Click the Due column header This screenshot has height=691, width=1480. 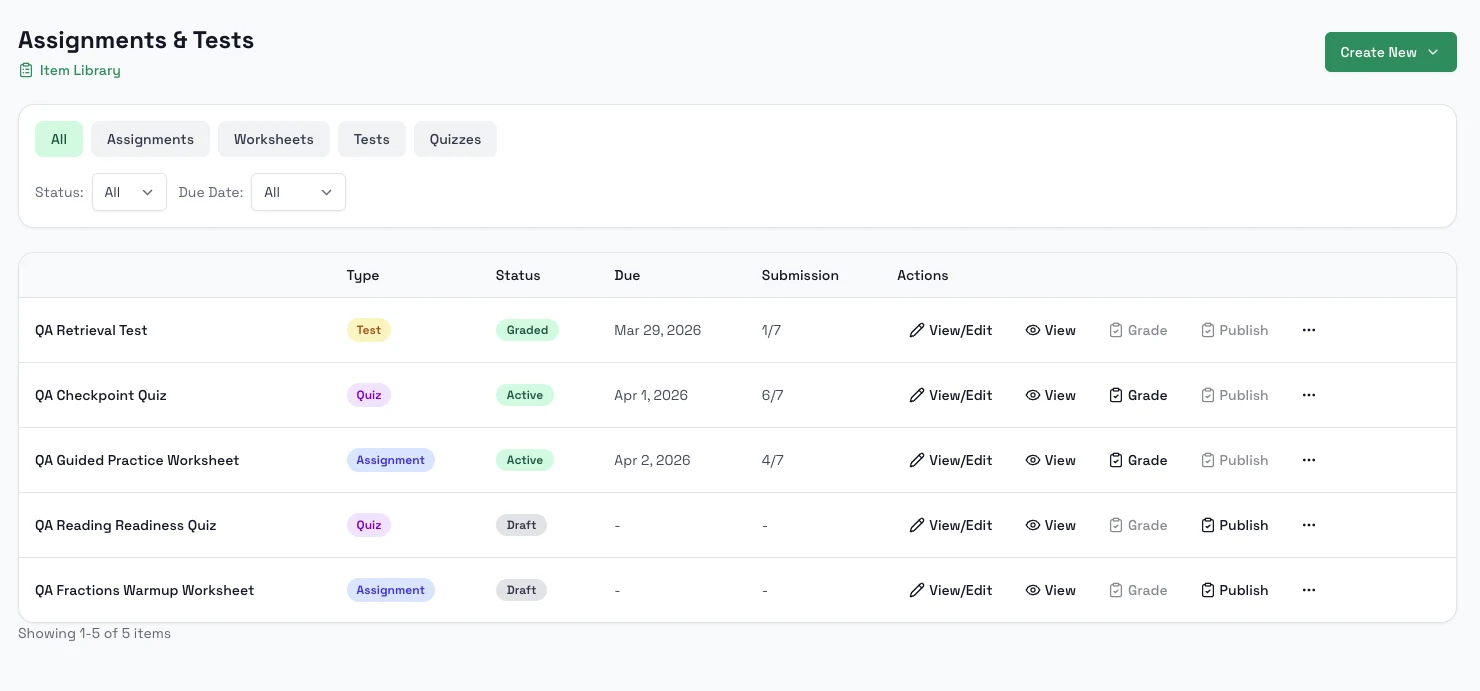[627, 275]
